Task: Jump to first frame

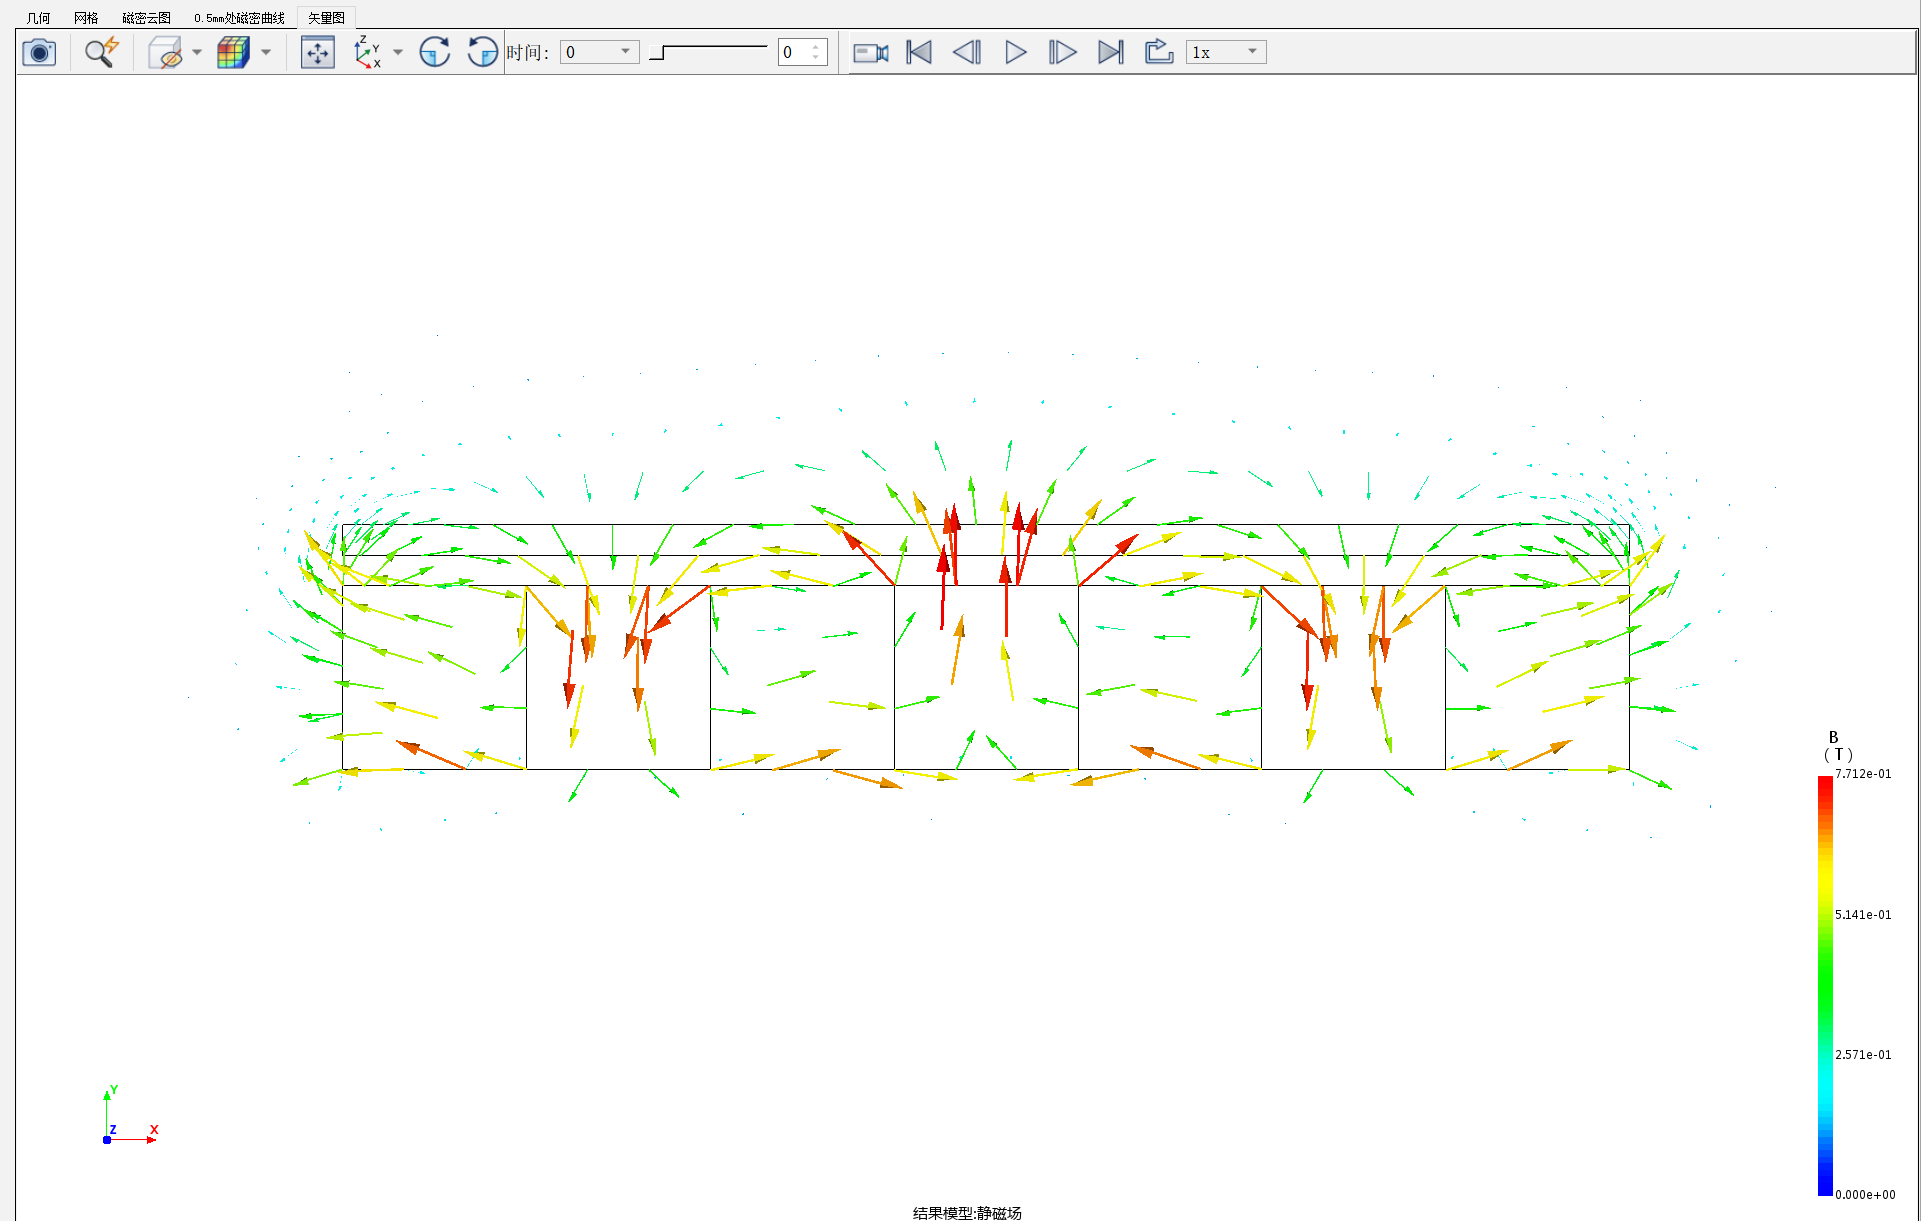Action: click(919, 52)
